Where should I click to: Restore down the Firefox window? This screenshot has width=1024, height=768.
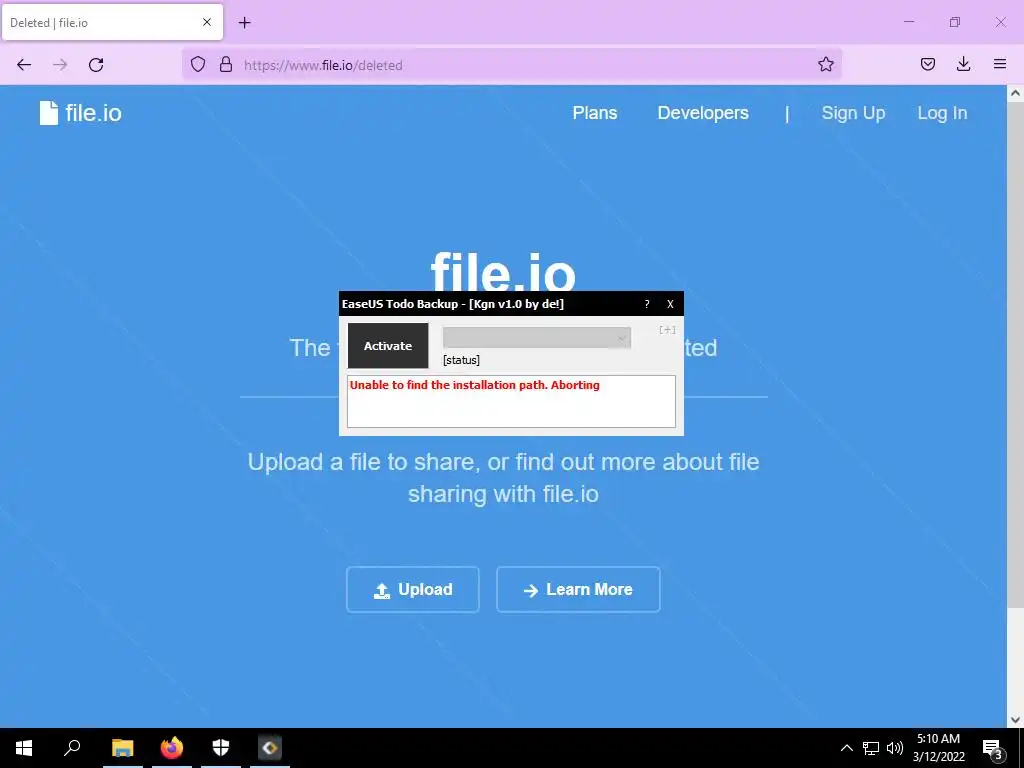pos(955,22)
